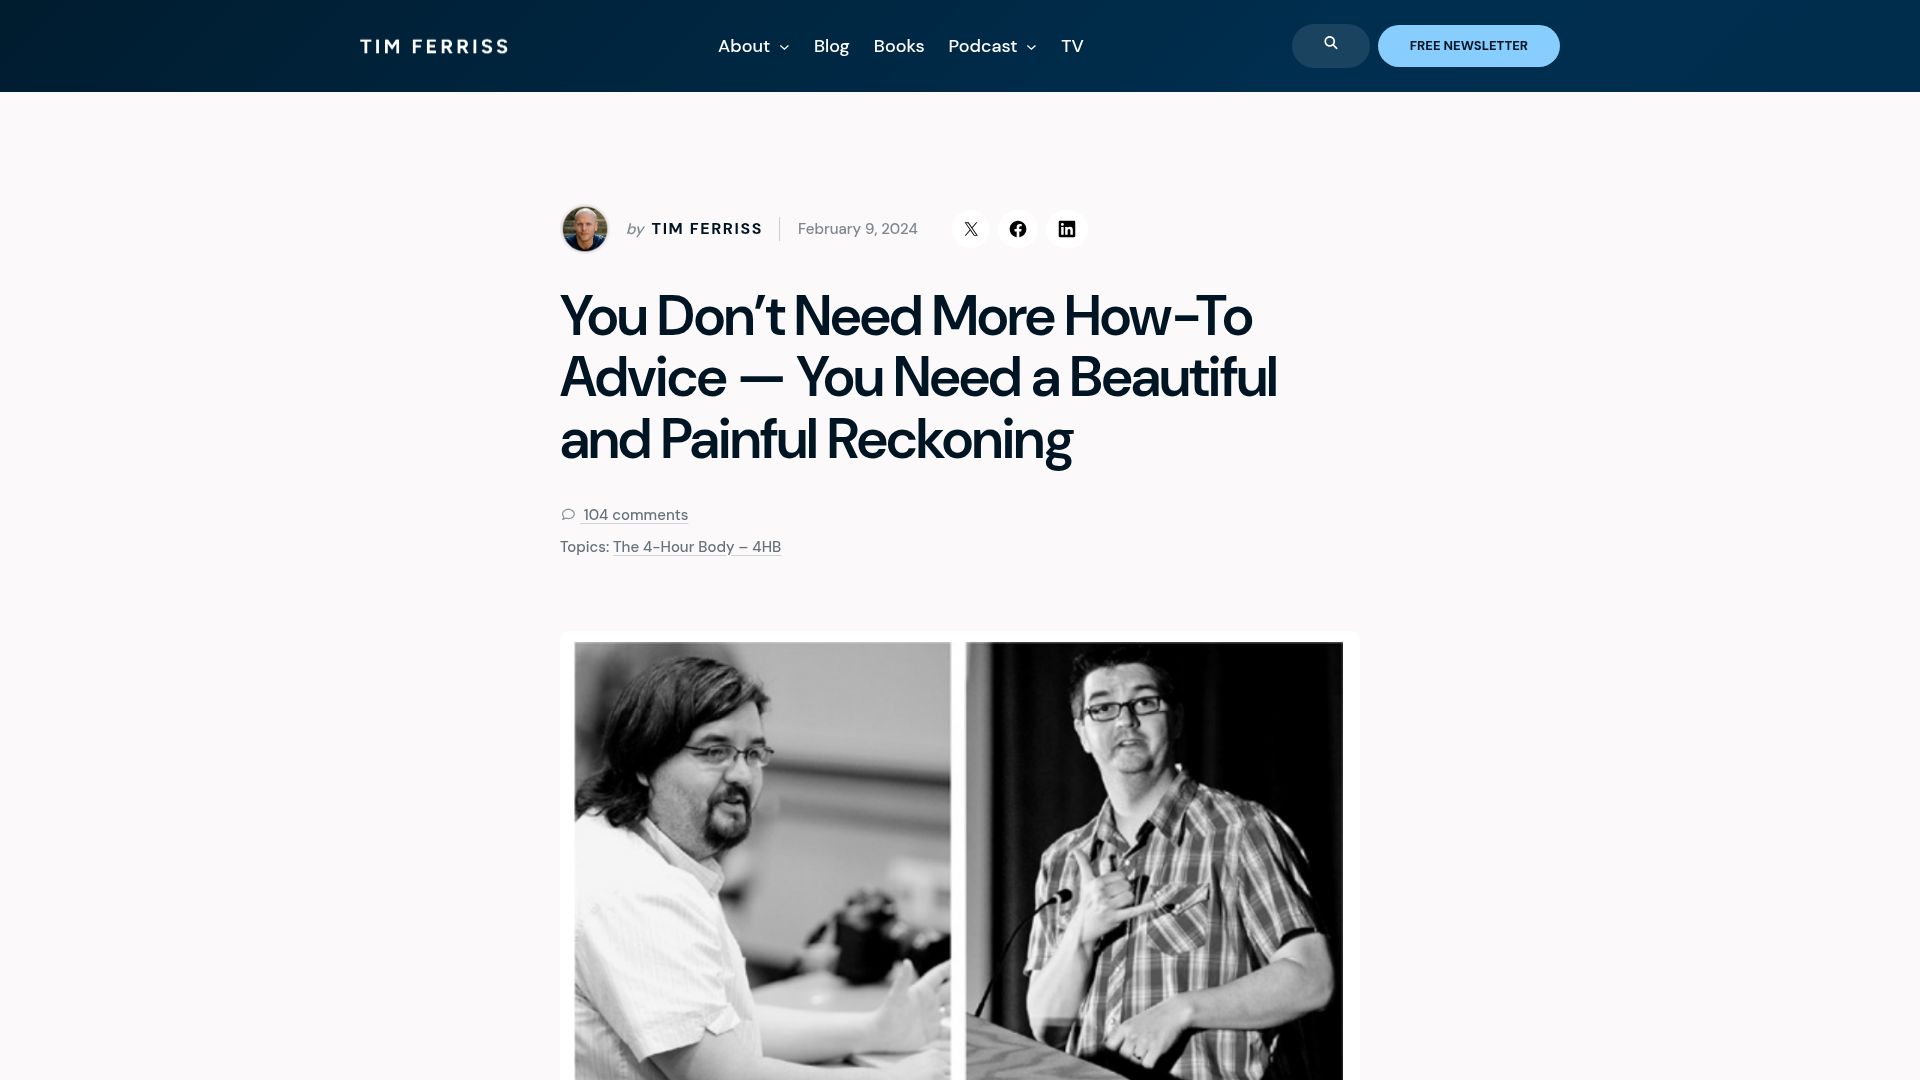This screenshot has width=1920, height=1080.
Task: Open the Books page
Action: (x=898, y=46)
